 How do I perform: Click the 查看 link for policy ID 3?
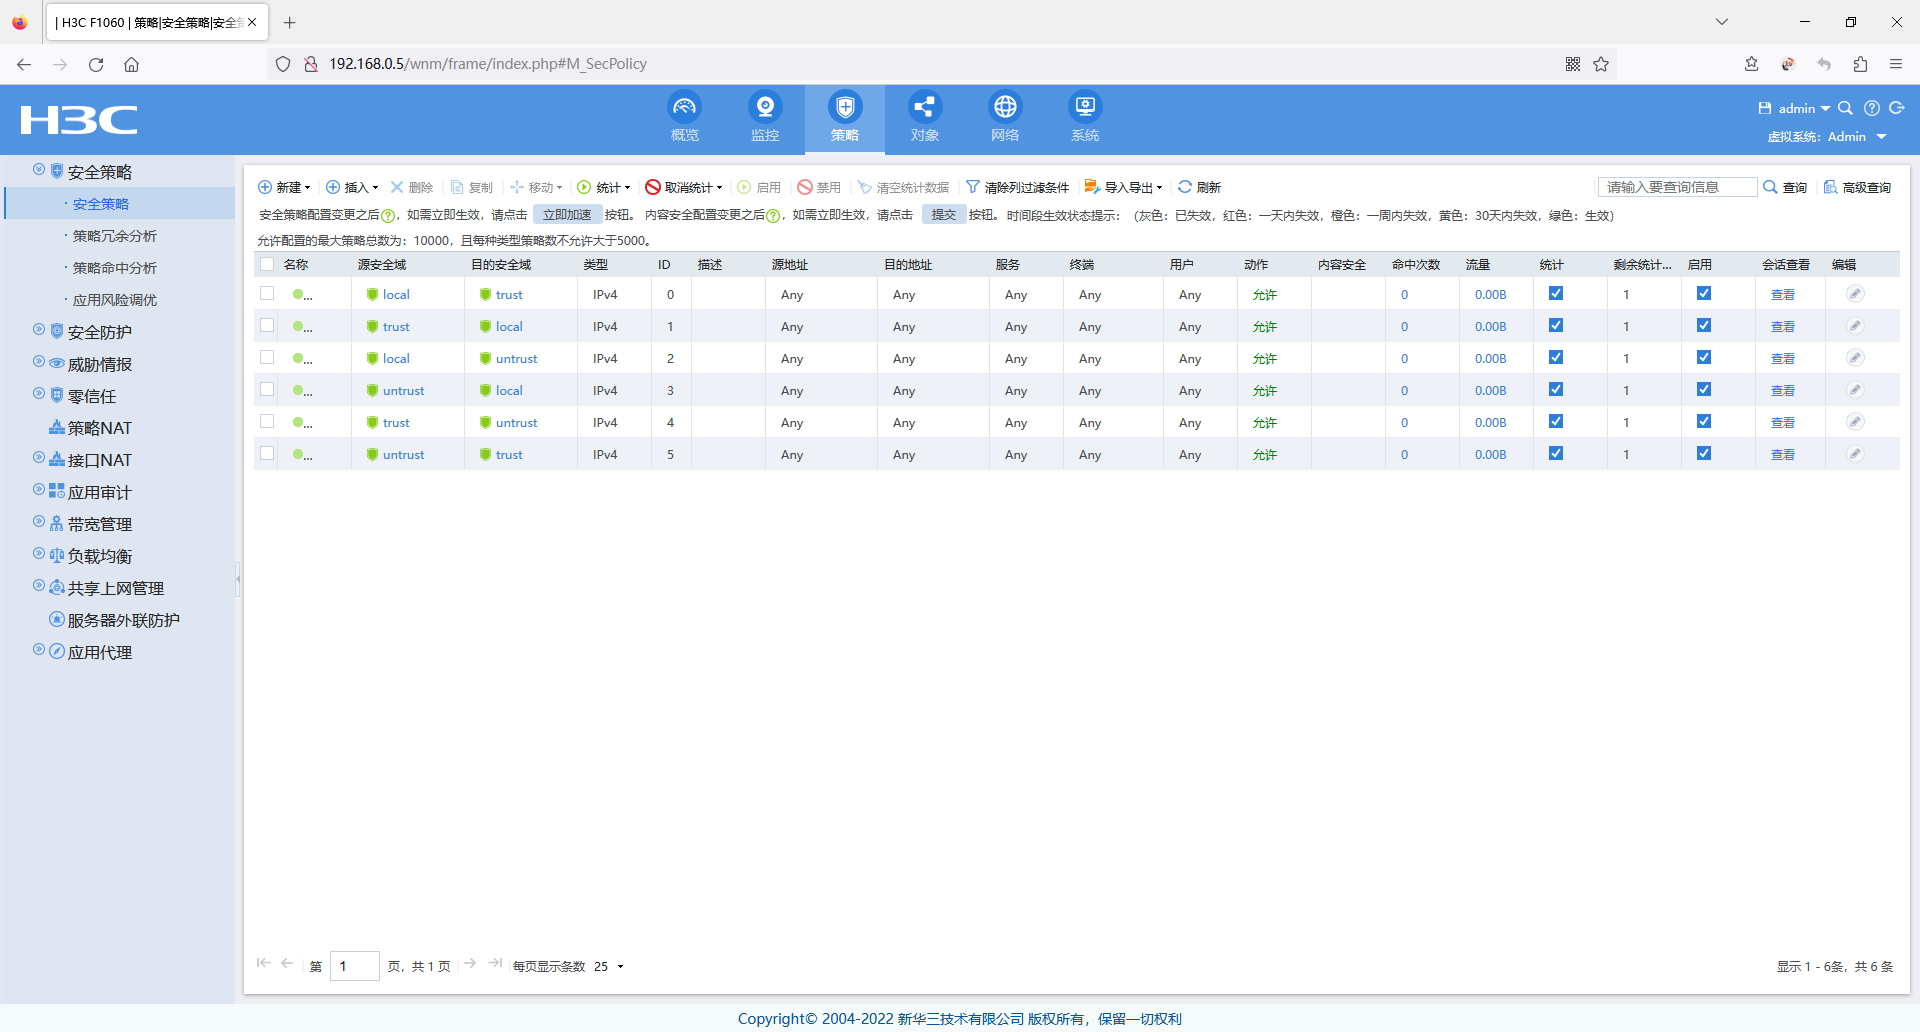pos(1782,391)
